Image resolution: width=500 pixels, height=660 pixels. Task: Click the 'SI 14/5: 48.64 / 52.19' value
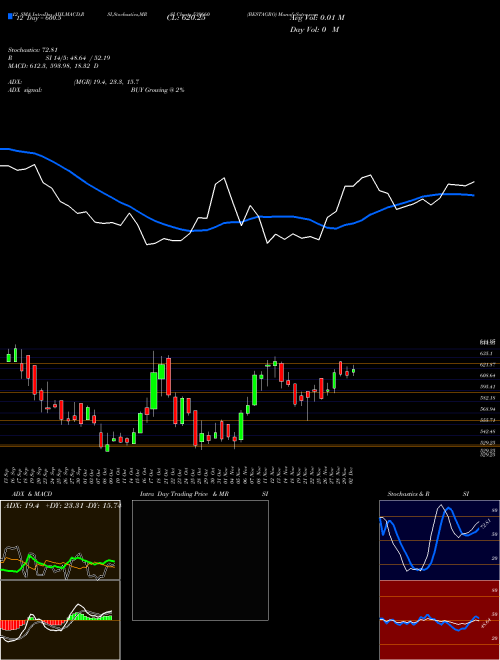pyautogui.click(x=78, y=58)
